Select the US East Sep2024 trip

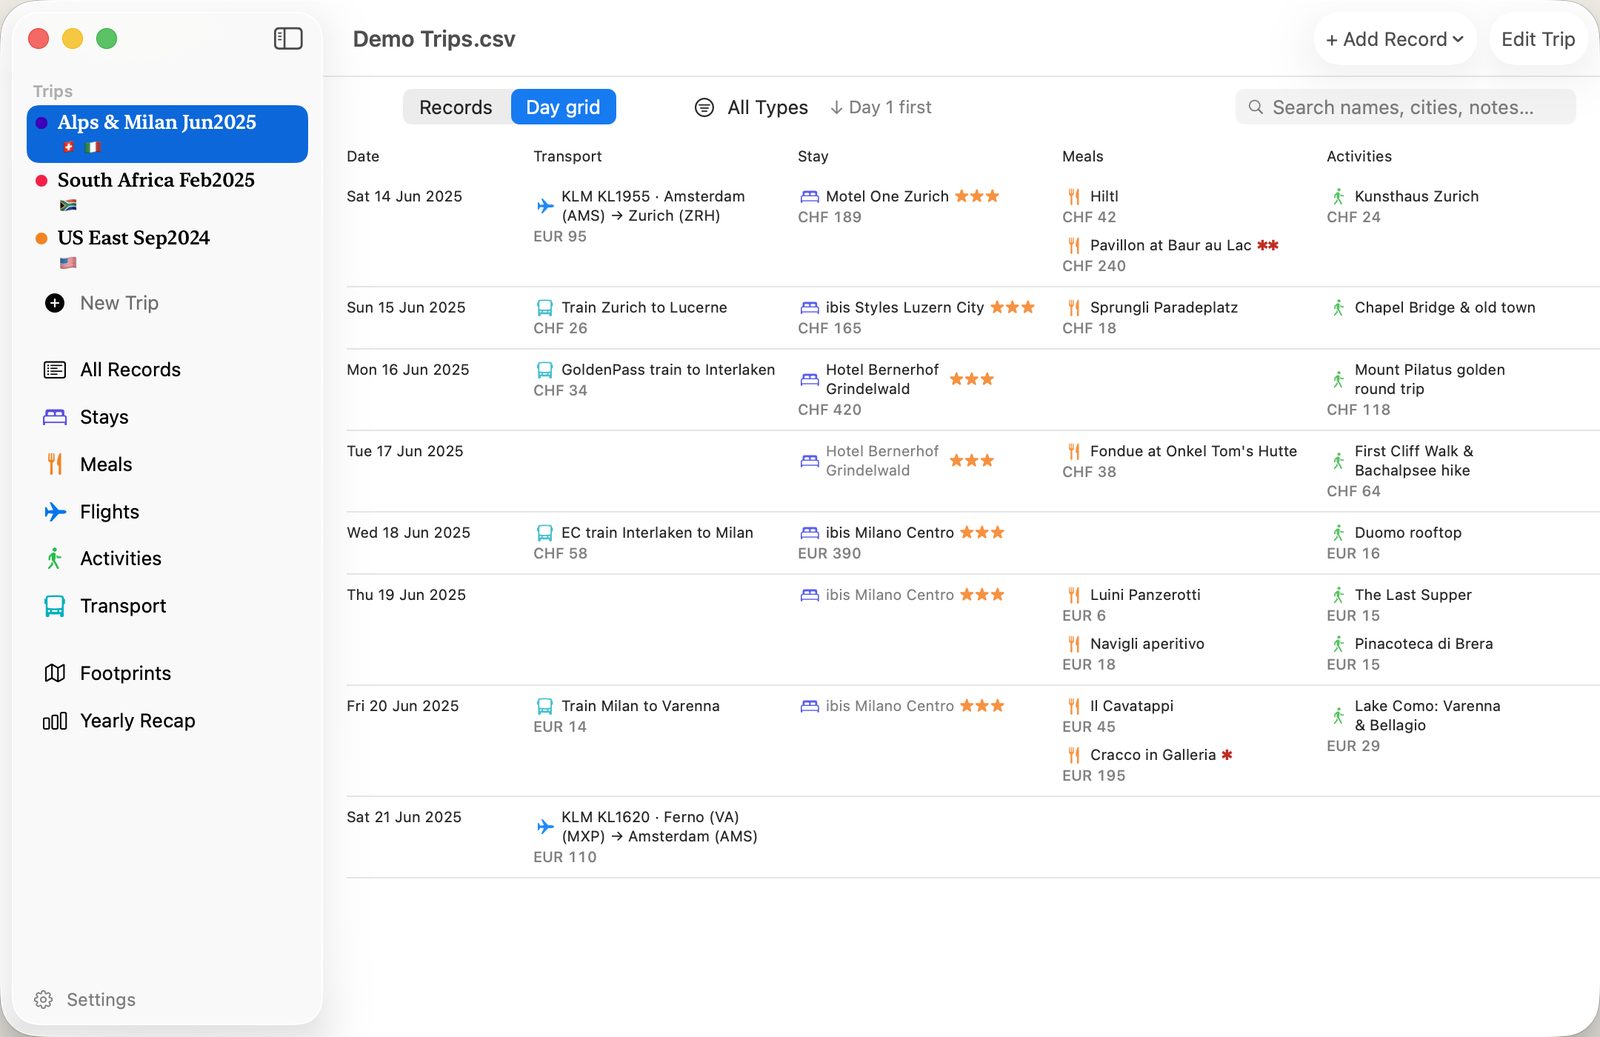167,249
